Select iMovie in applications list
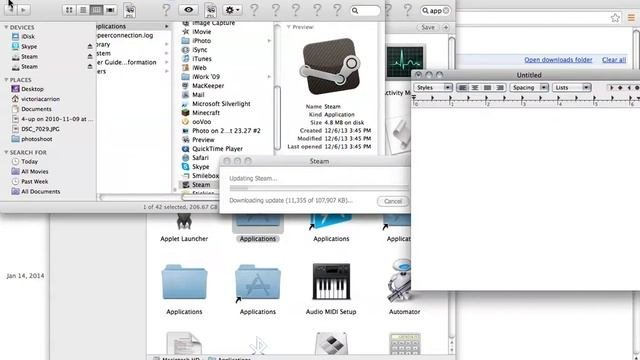This screenshot has width=640, height=360. click(x=202, y=31)
